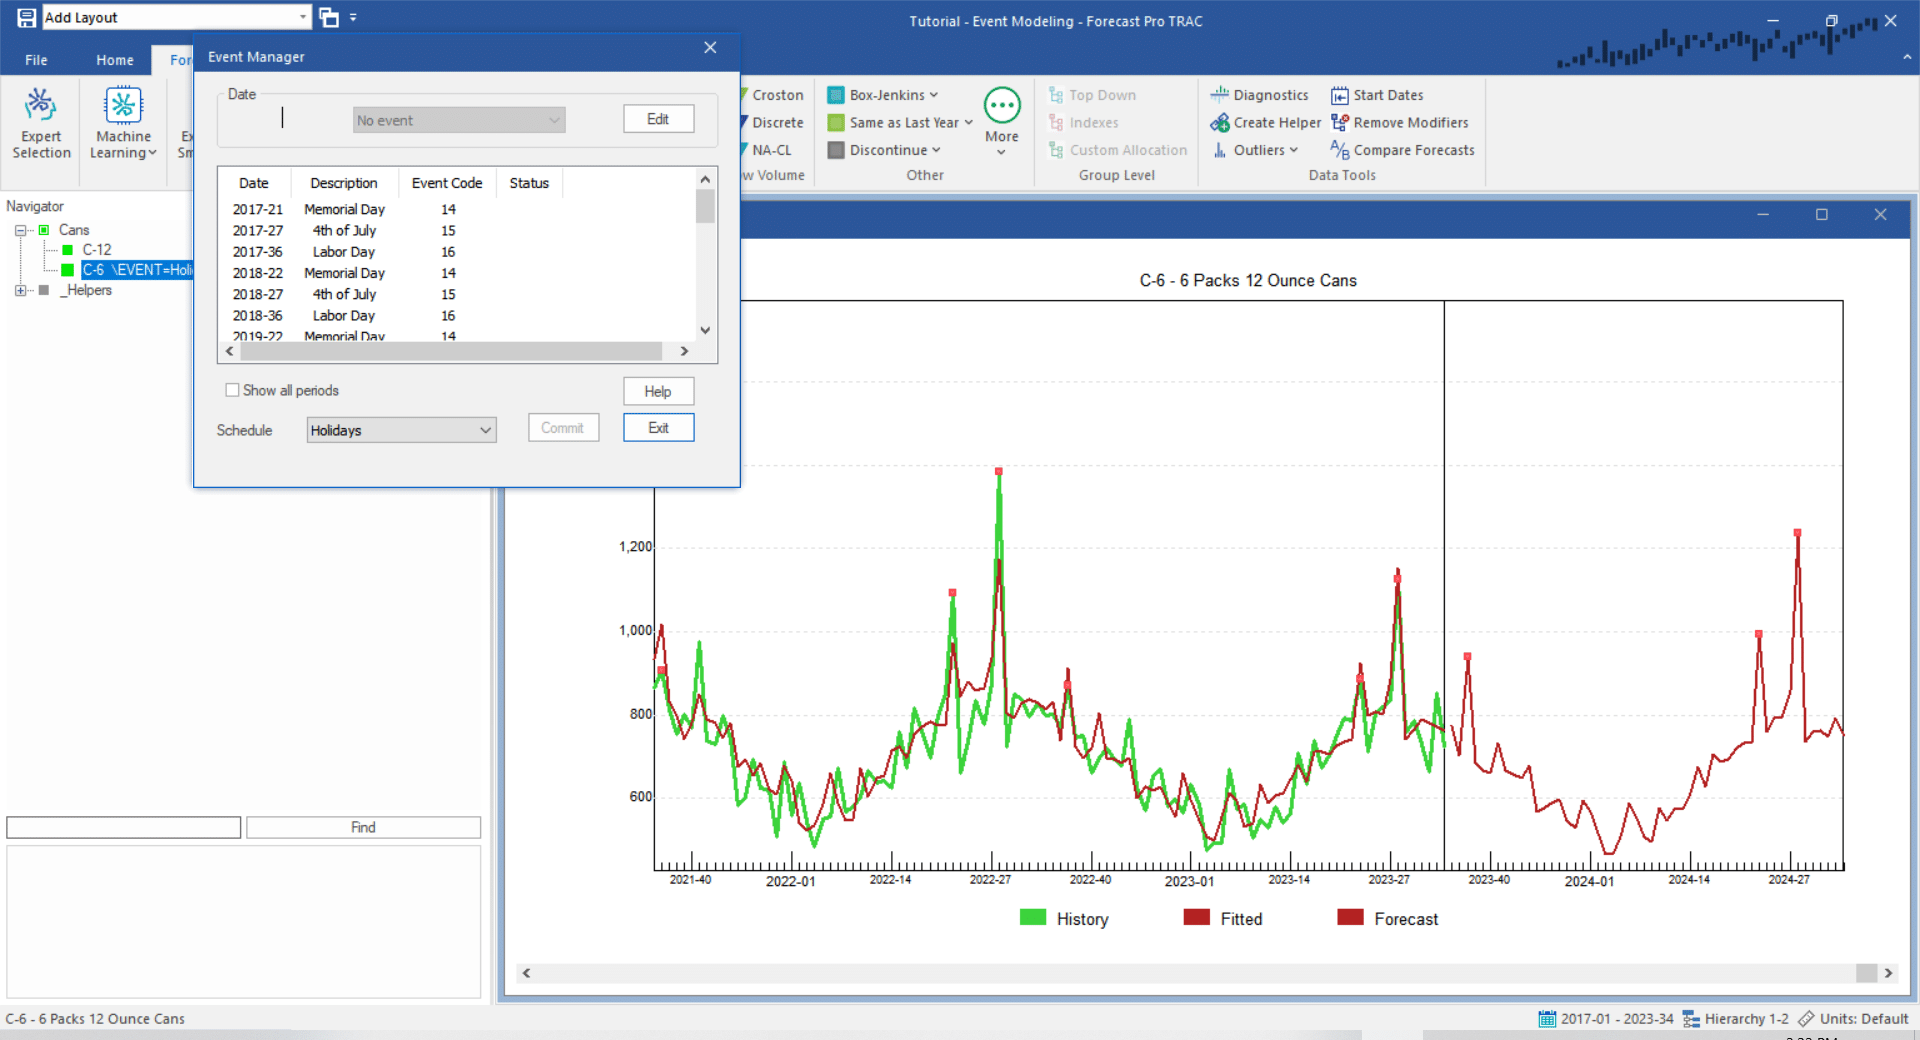This screenshot has height=1040, width=1920.
Task: Enable the Show all periods checkbox
Action: pos(232,390)
